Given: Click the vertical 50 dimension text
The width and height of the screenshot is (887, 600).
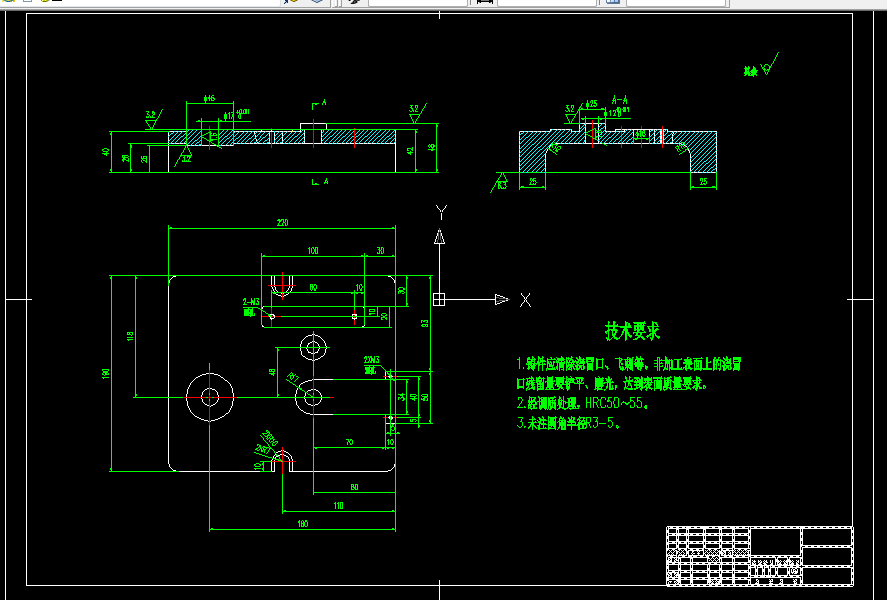Looking at the screenshot, I should [x=425, y=397].
